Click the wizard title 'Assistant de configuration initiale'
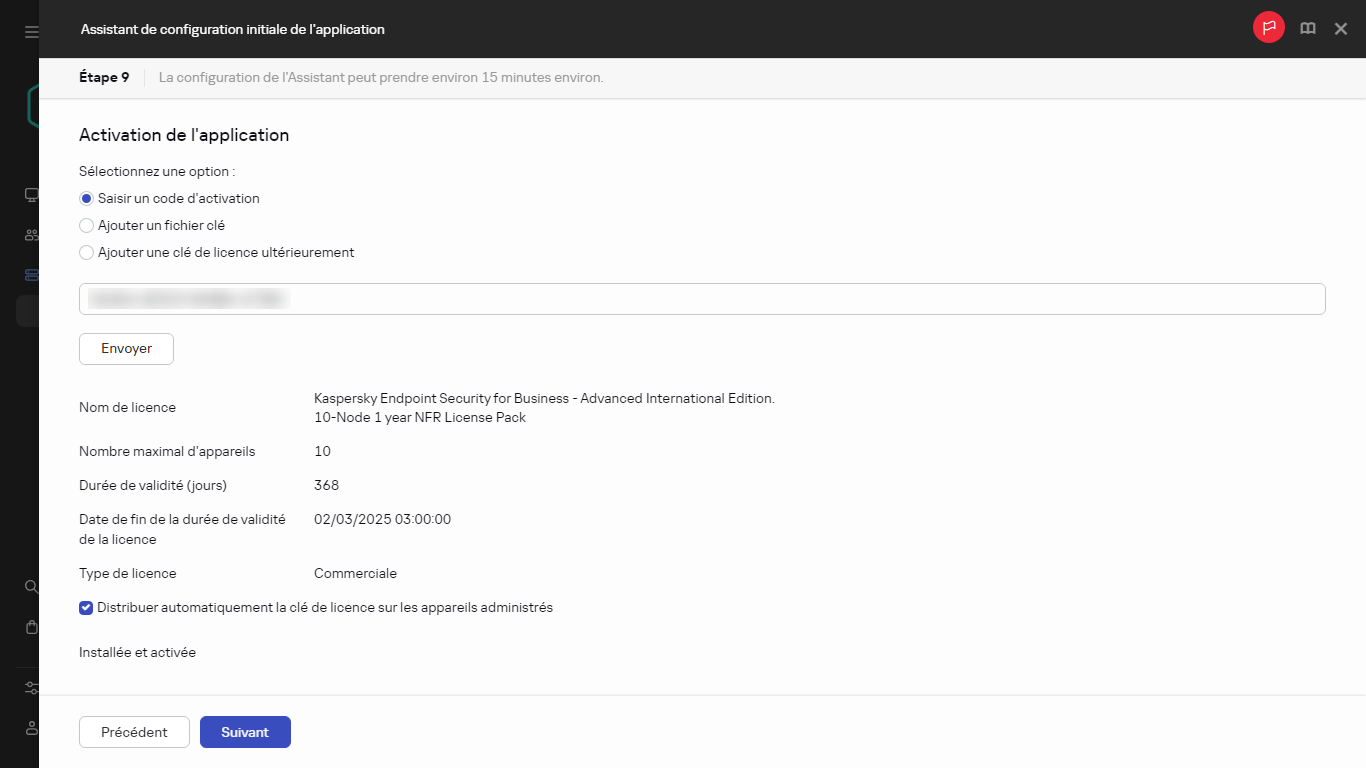The width and height of the screenshot is (1366, 768). [x=232, y=29]
